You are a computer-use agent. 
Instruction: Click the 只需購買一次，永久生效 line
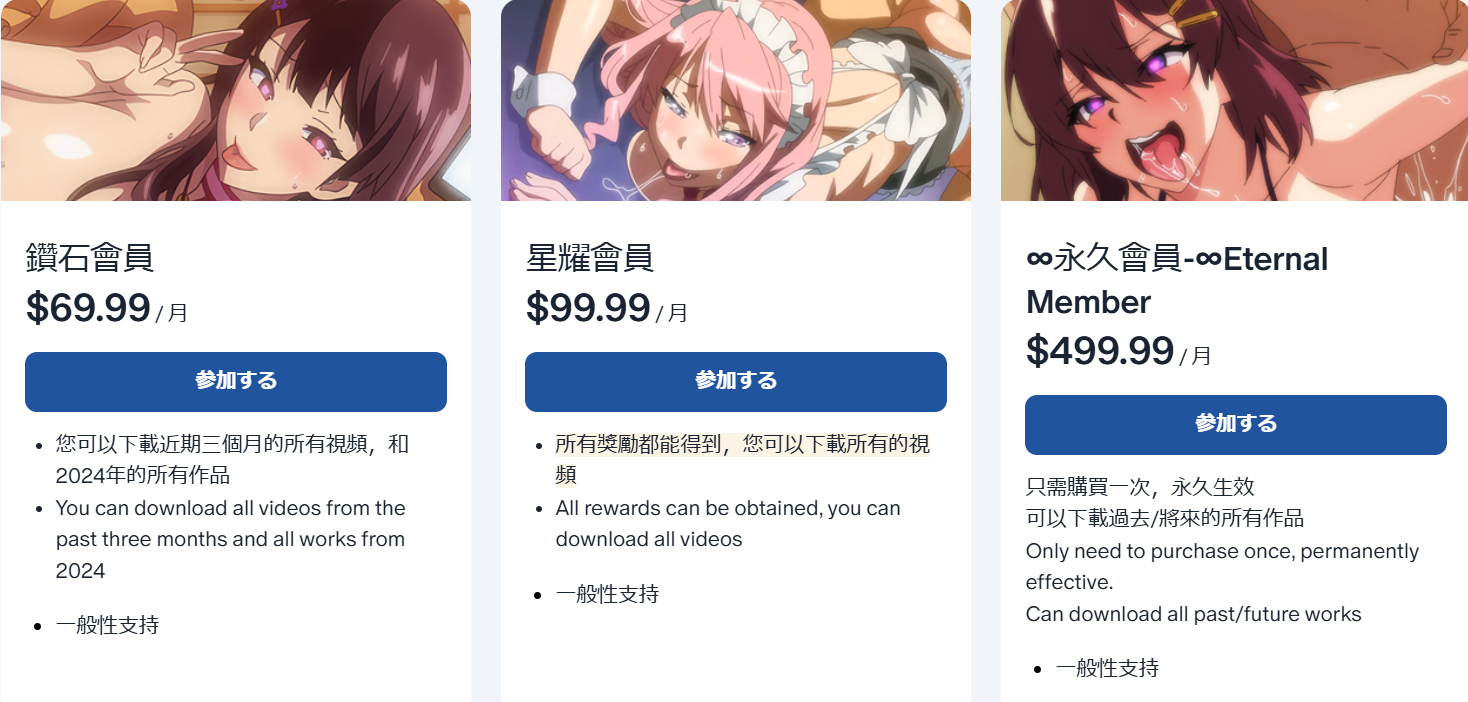pyautogui.click(x=1140, y=487)
